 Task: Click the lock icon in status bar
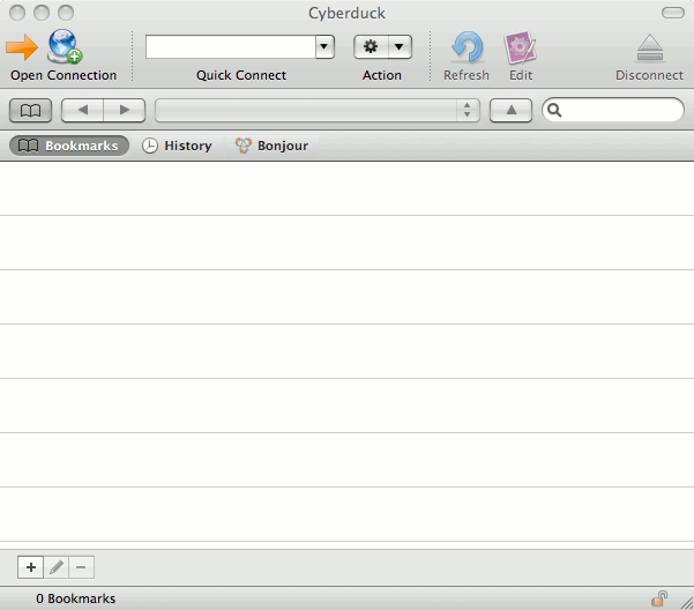point(659,598)
